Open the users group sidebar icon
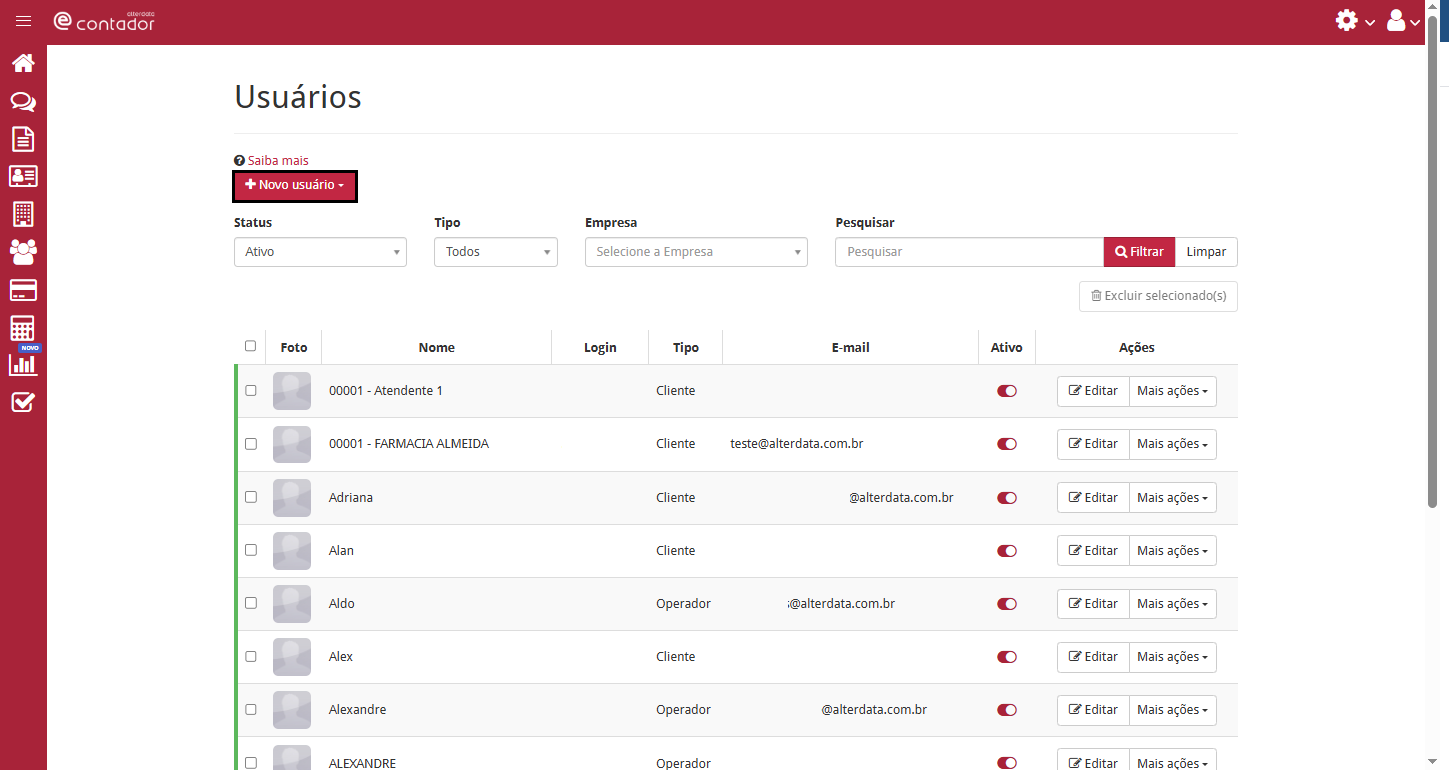The image size is (1449, 770). pyautogui.click(x=23, y=251)
